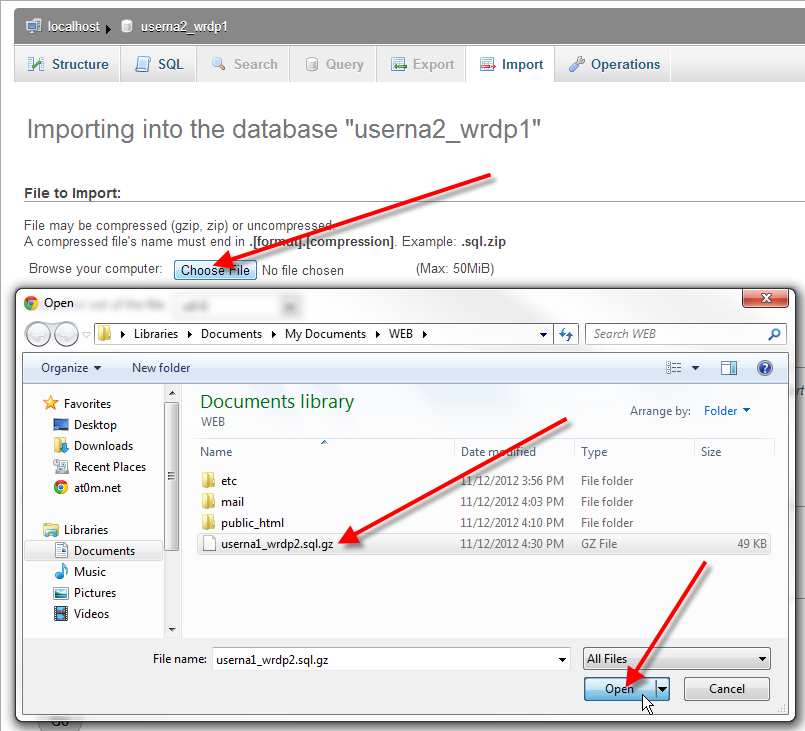The width and height of the screenshot is (805, 731).
Task: Open the Organize menu
Action: coord(71,368)
